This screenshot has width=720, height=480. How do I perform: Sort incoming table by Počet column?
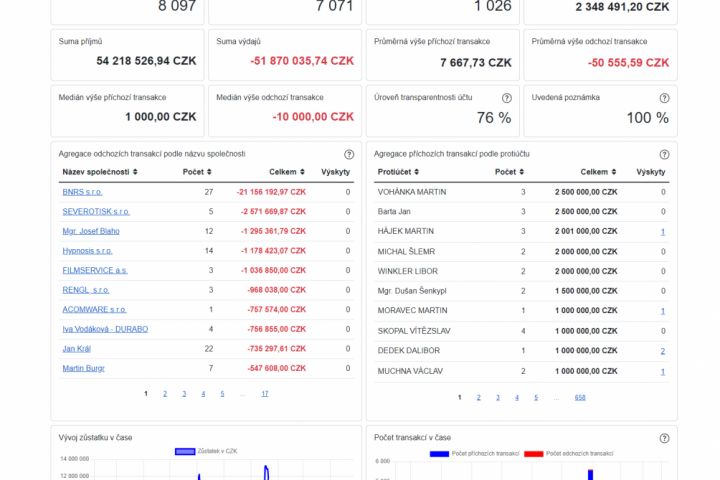point(509,172)
